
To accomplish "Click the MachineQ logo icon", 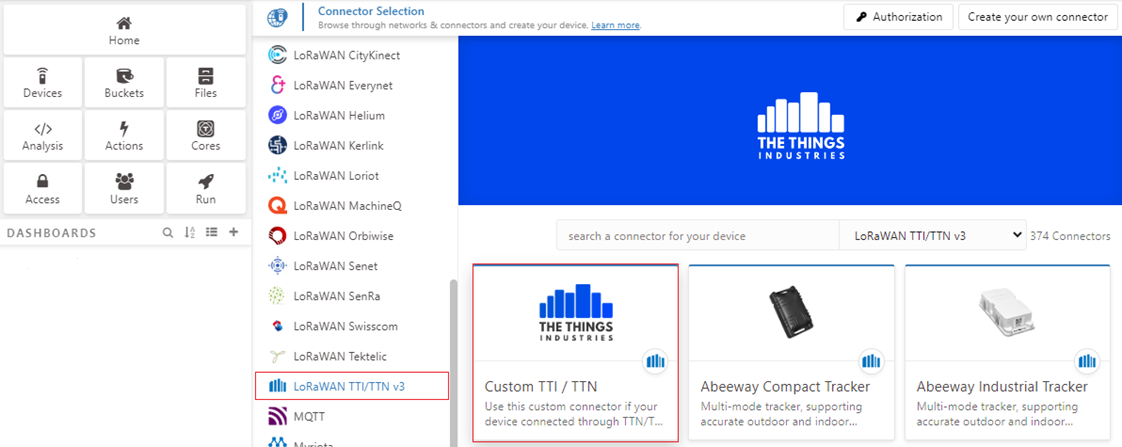I will [x=277, y=205].
